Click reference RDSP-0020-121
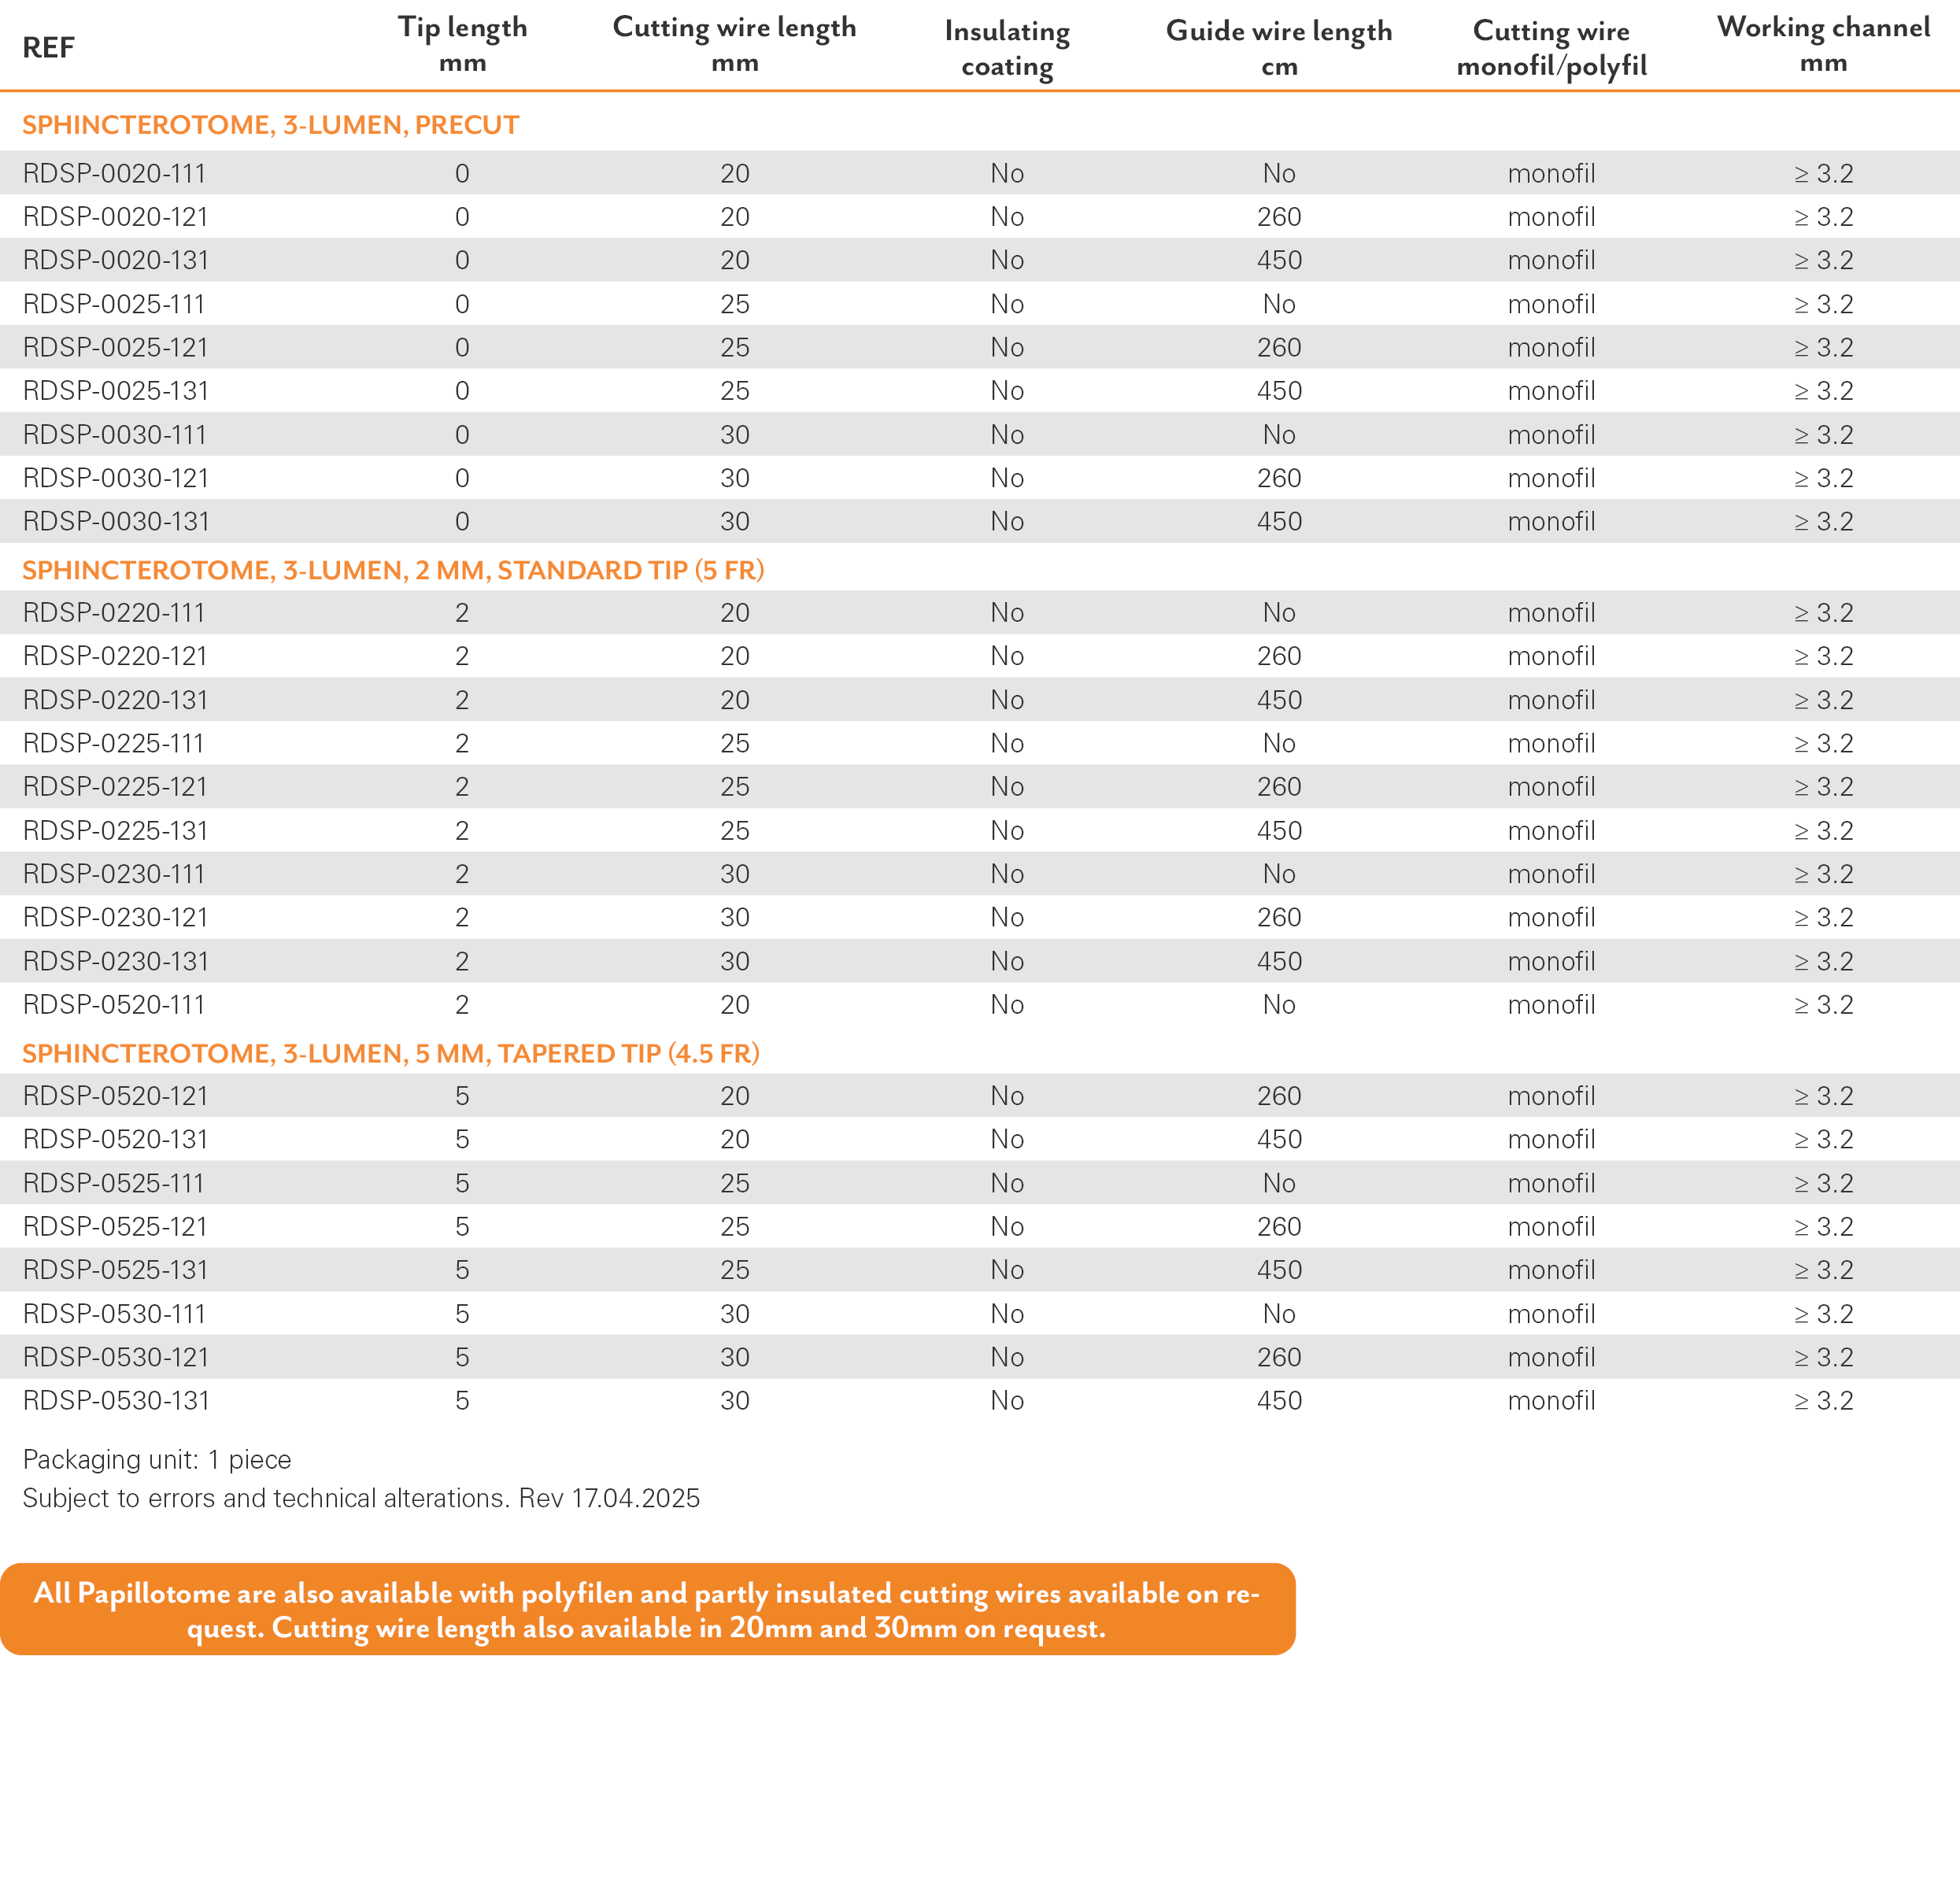Image resolution: width=1960 pixels, height=1889 pixels. 116,217
